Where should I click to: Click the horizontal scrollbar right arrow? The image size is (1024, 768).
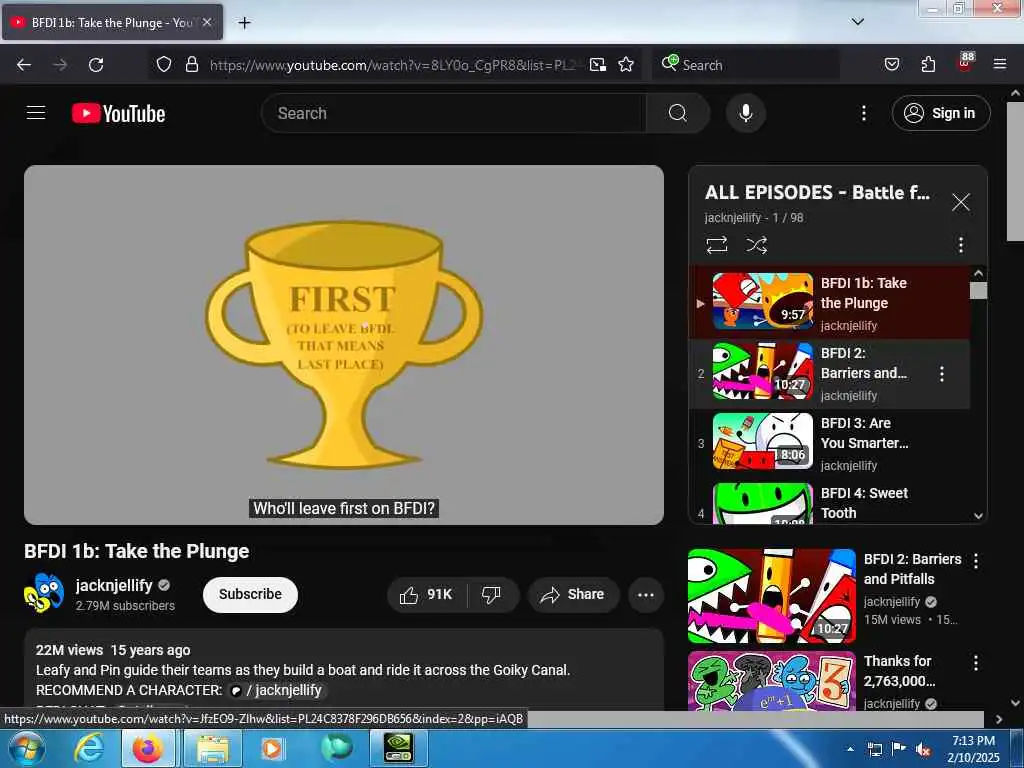[x=999, y=719]
